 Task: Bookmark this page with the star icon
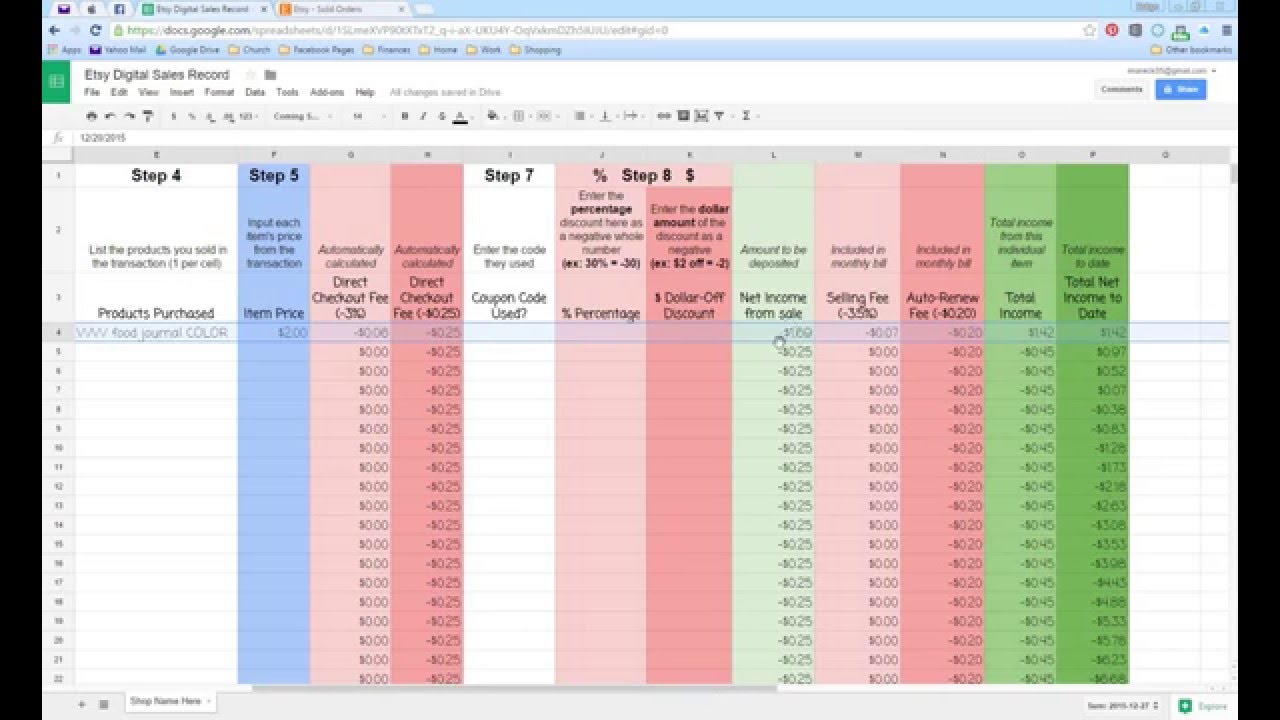1089,31
